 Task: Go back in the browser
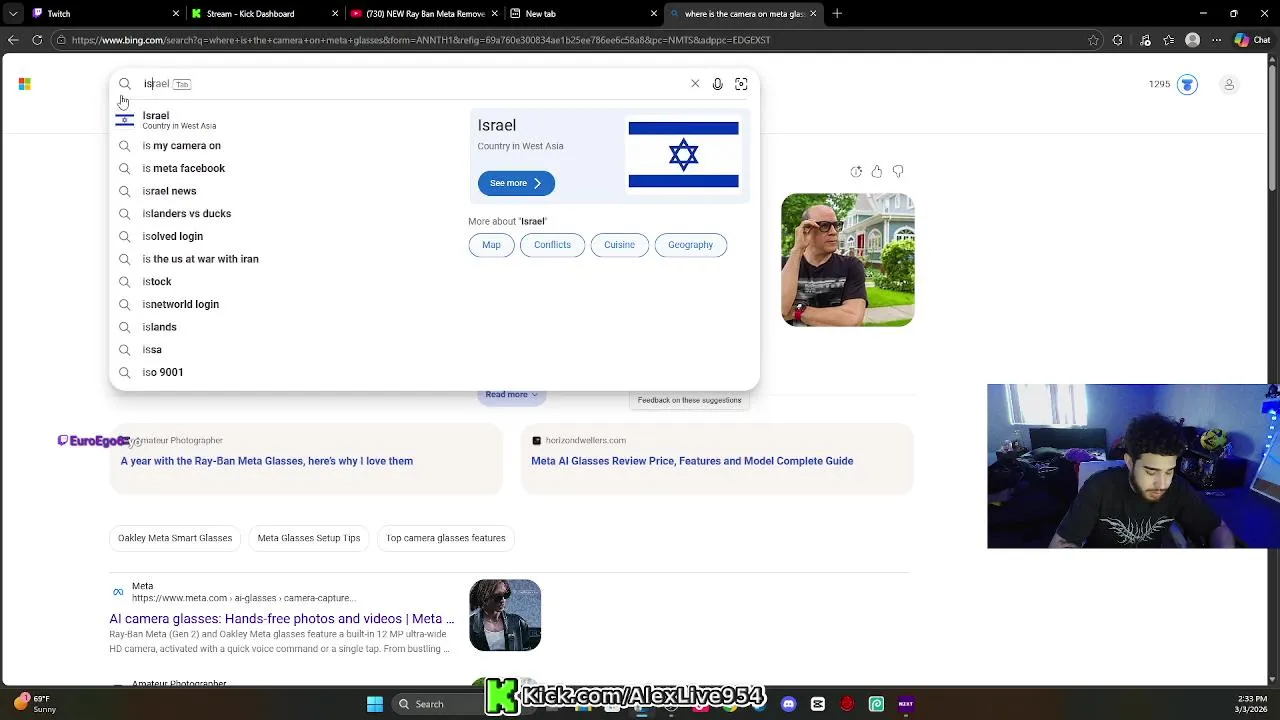pos(12,40)
